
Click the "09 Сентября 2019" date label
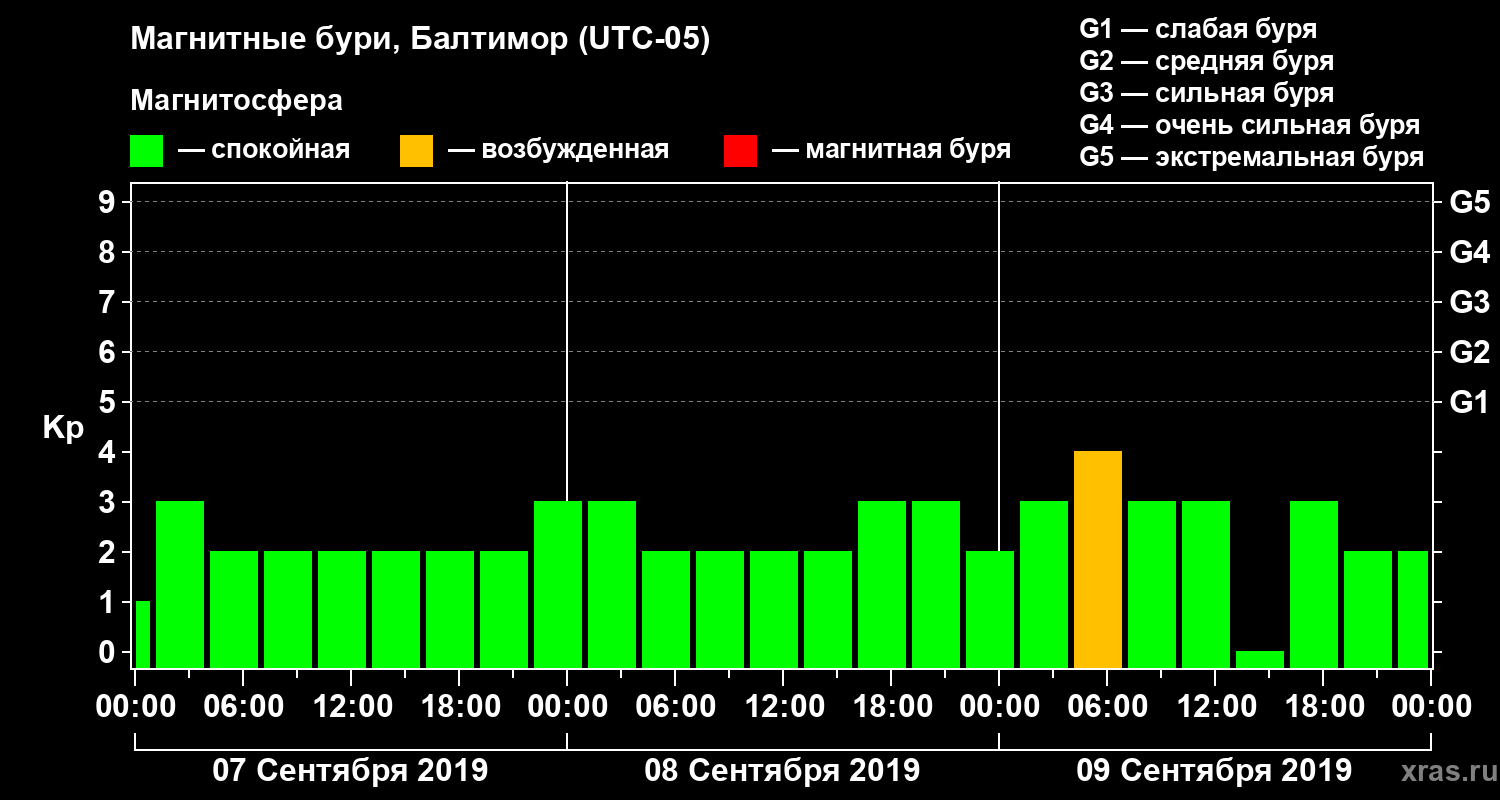pos(1214,771)
